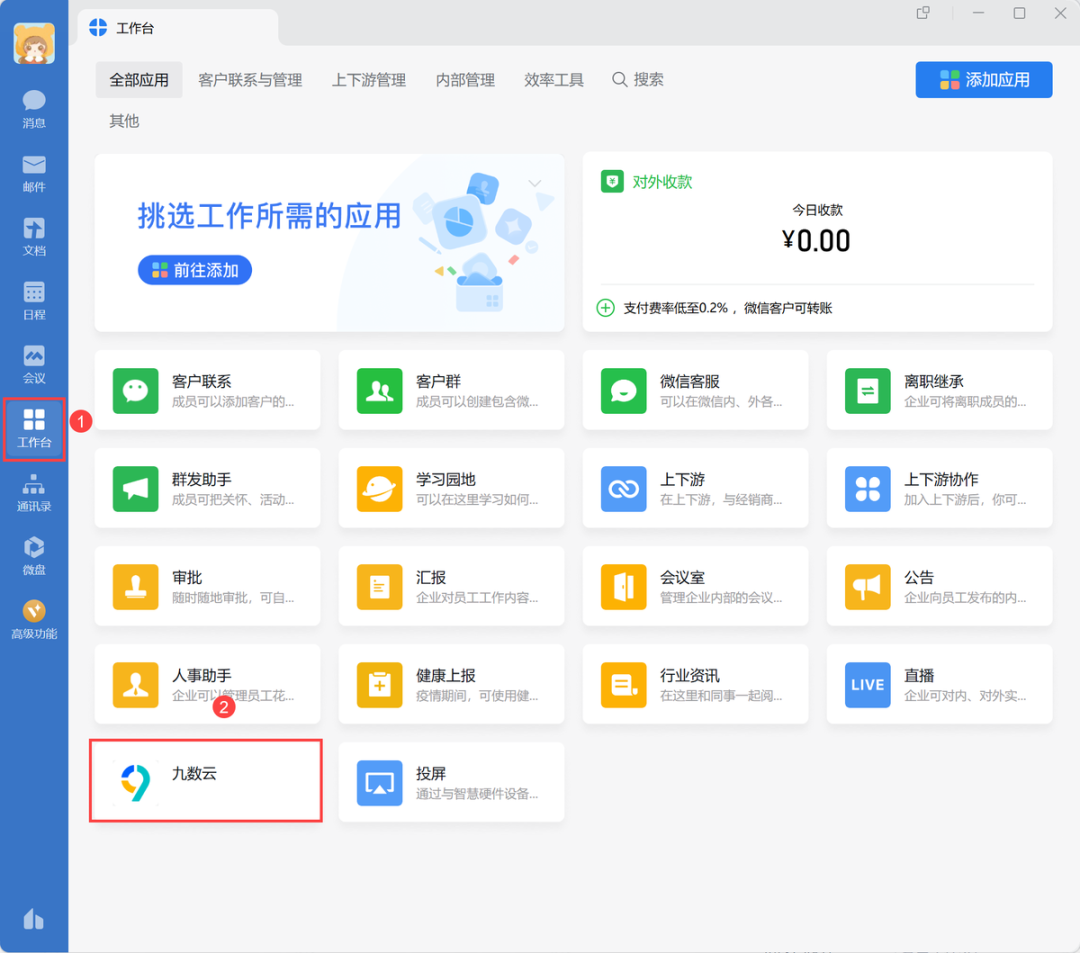The width and height of the screenshot is (1080, 953).
Task: Open the 群发助手 app
Action: 207,488
